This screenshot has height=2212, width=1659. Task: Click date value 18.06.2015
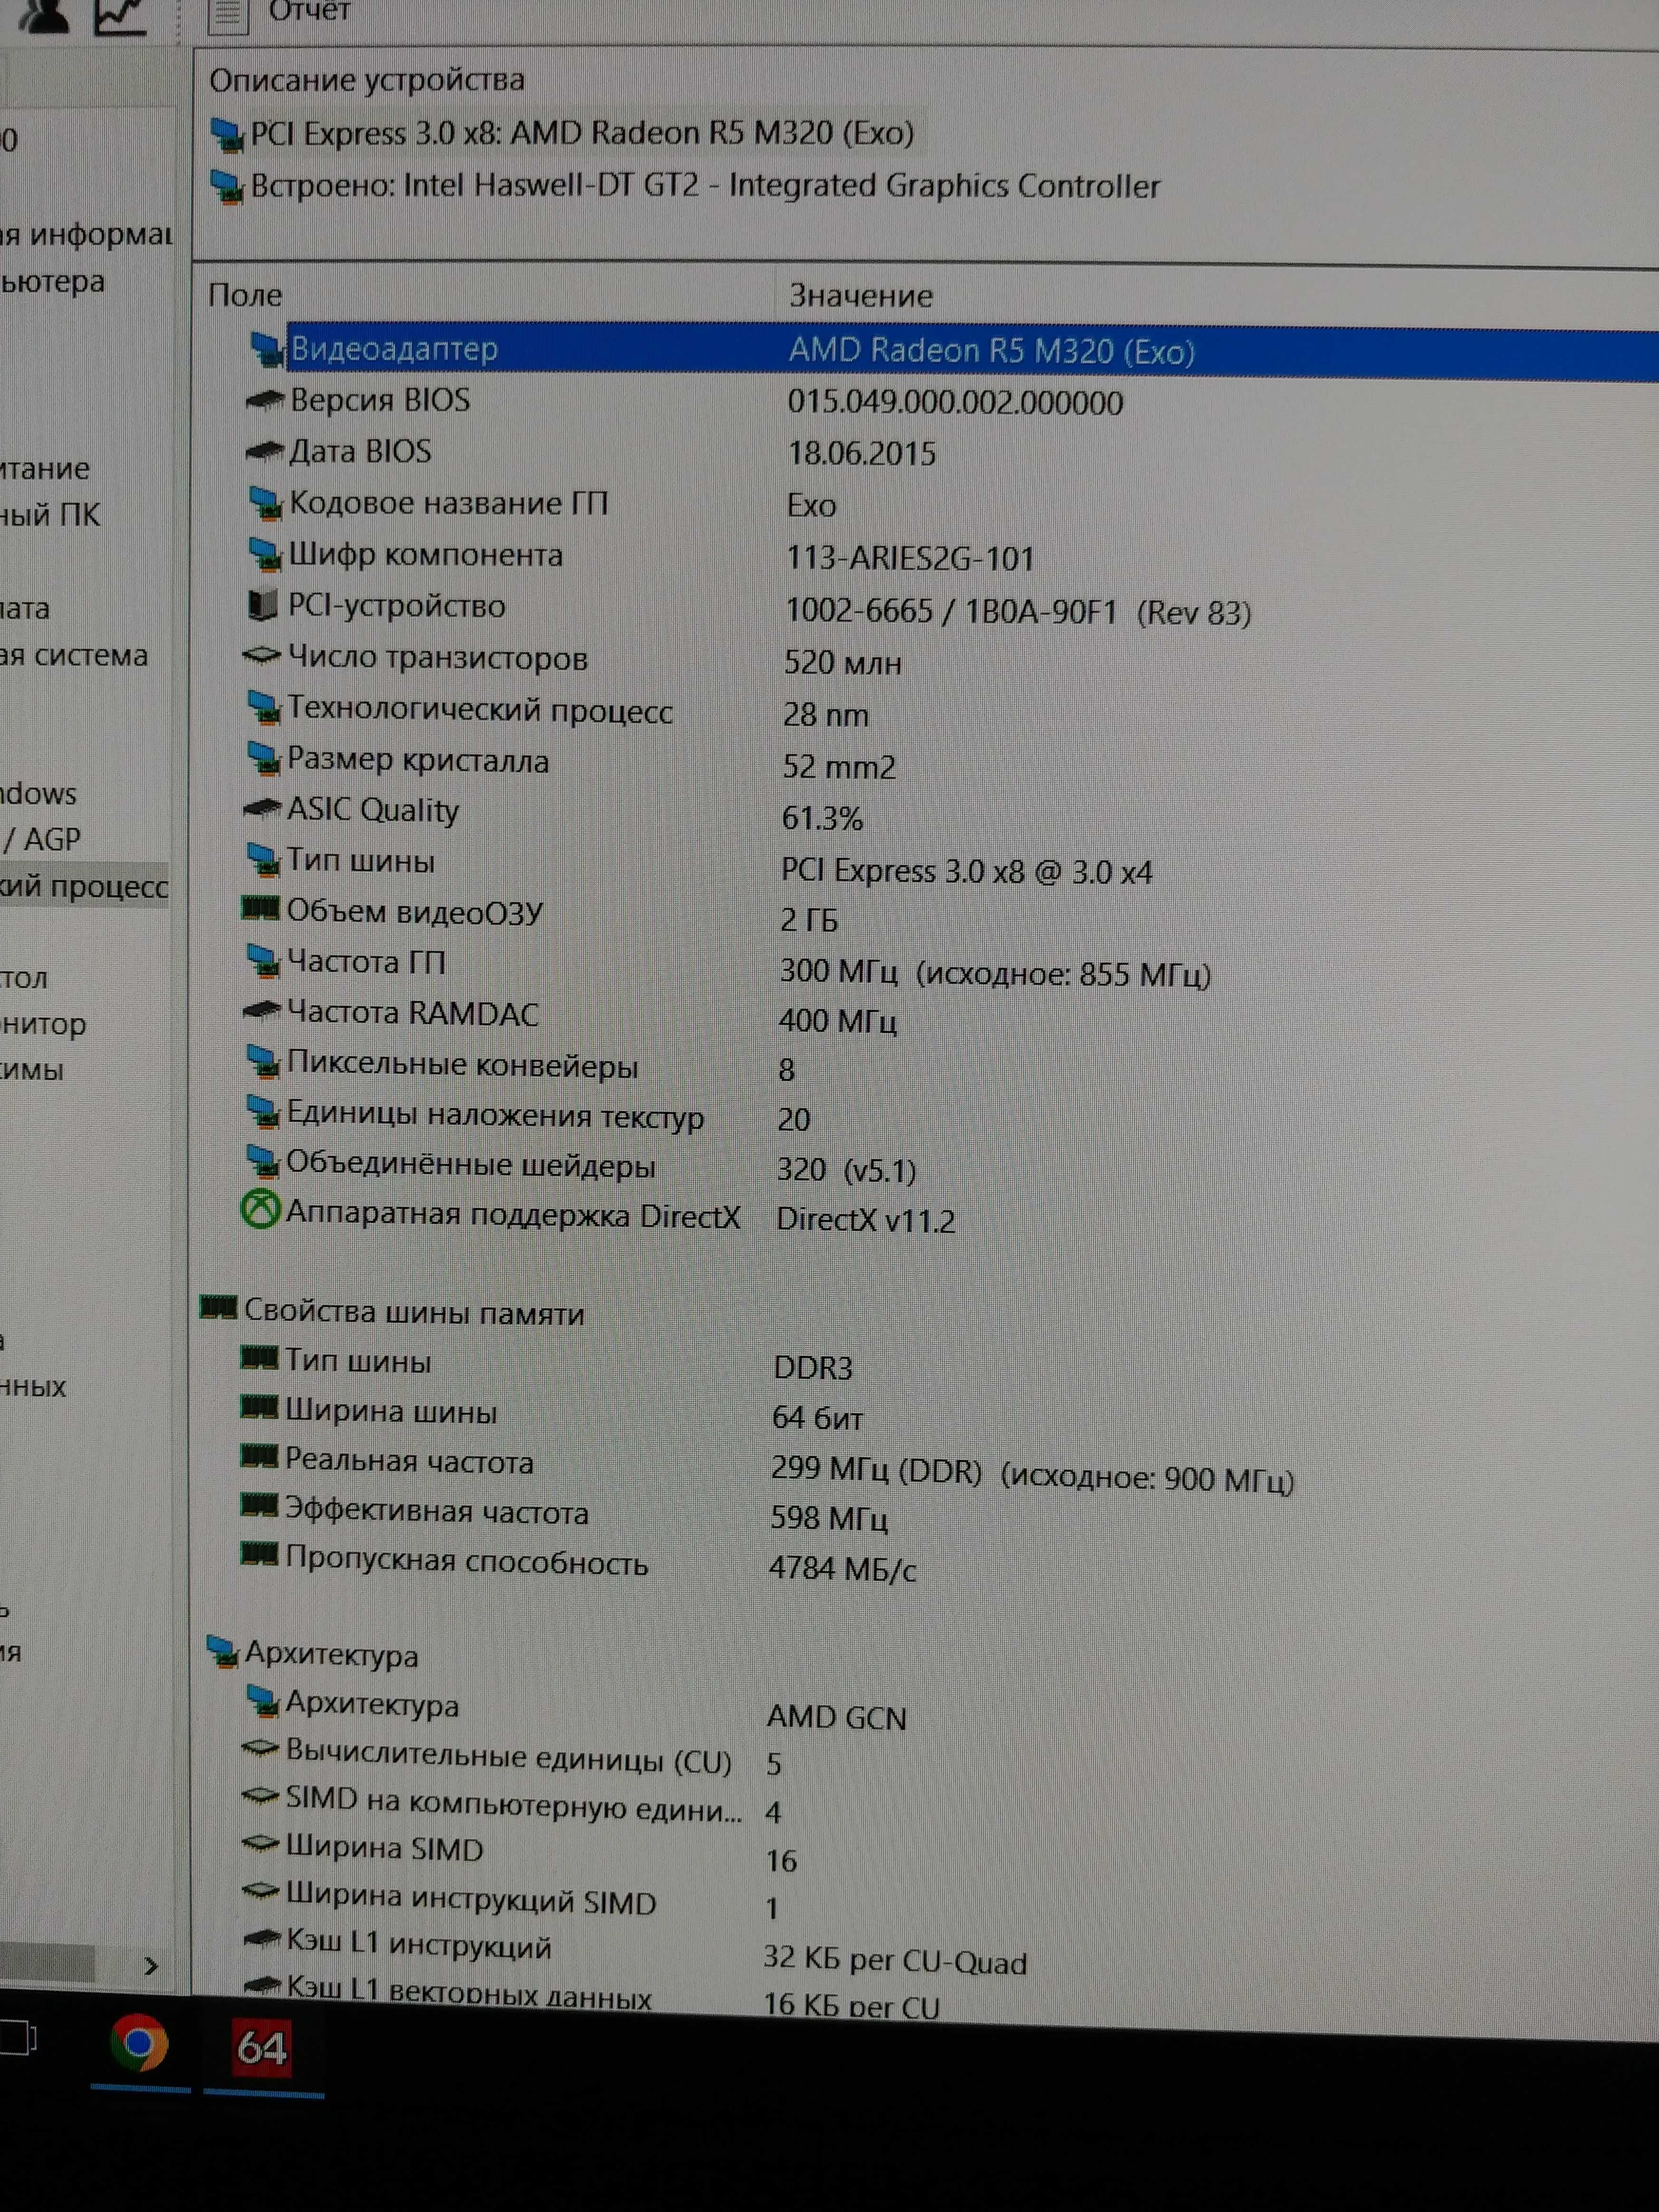pos(861,454)
